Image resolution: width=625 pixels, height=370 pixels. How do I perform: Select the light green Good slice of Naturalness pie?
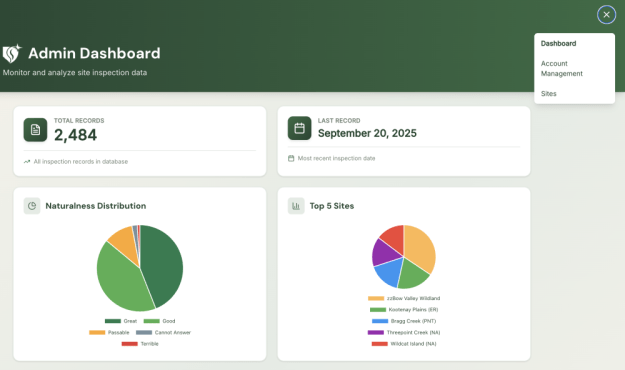pyautogui.click(x=120, y=279)
